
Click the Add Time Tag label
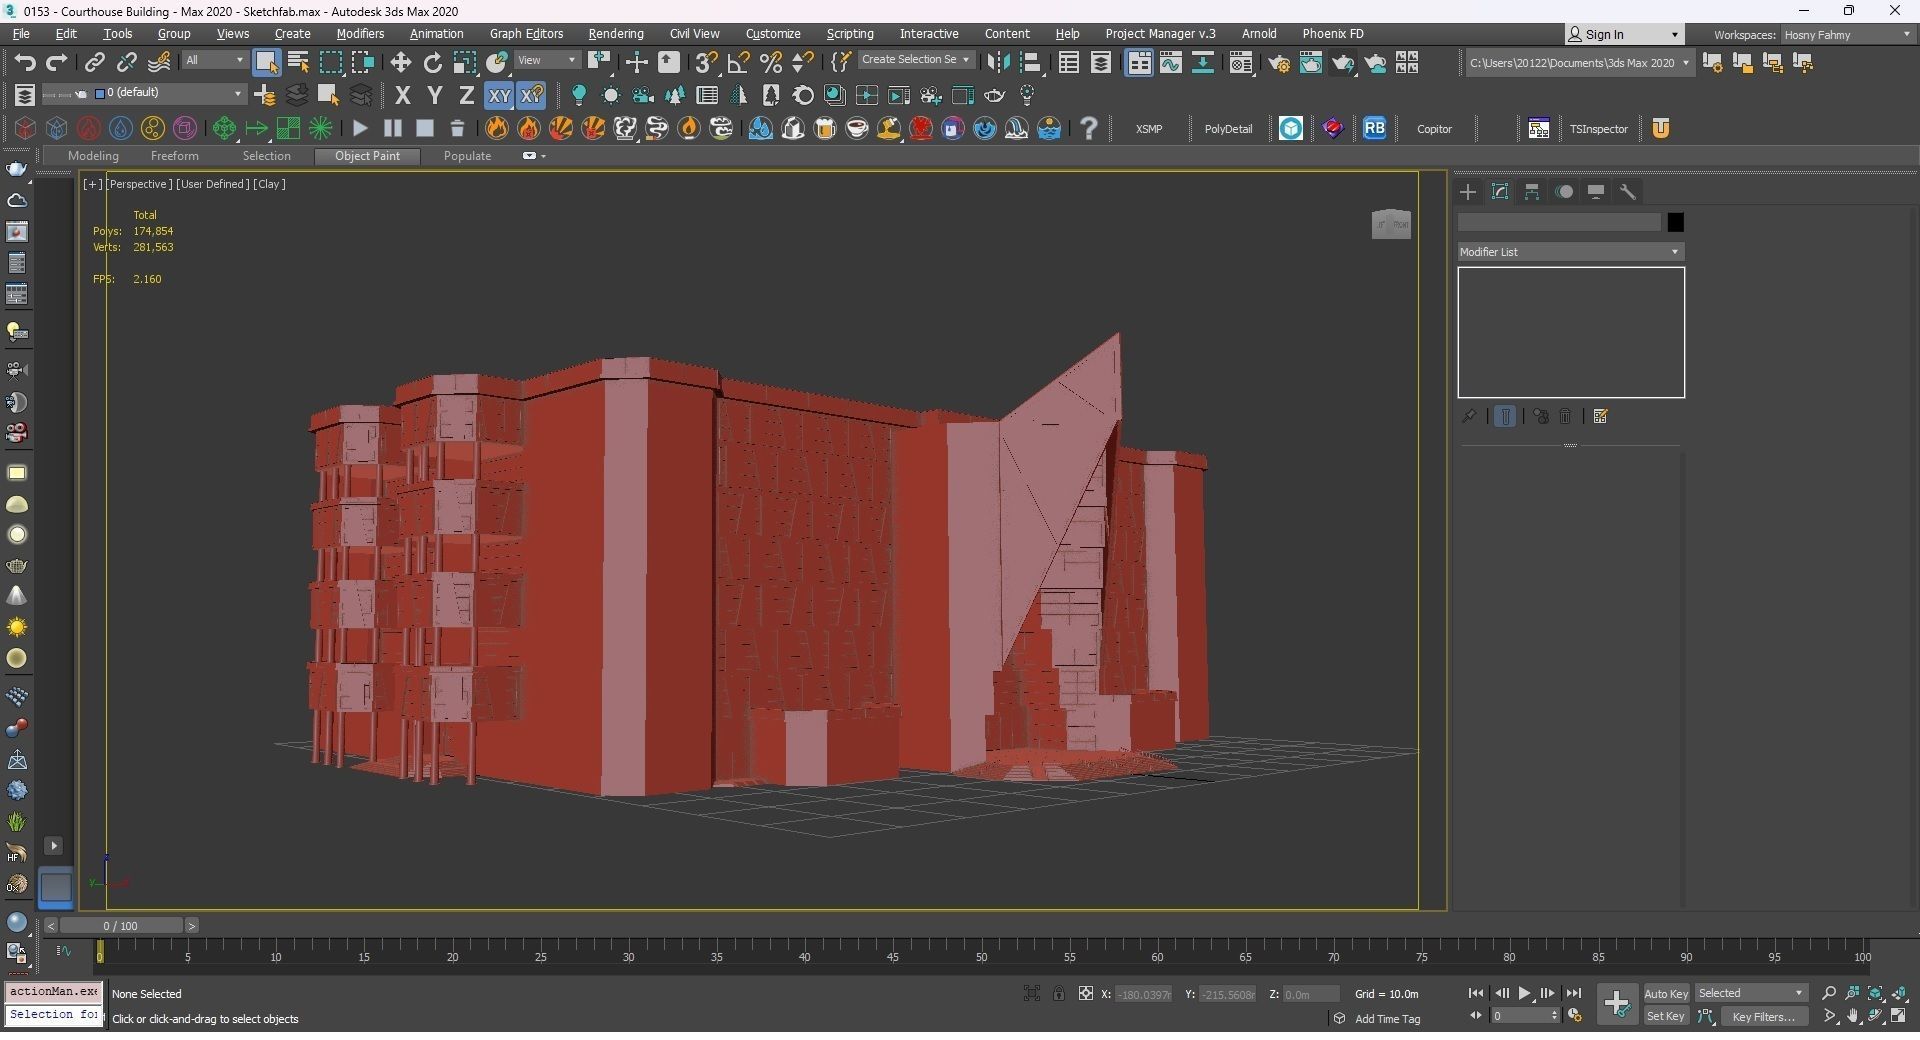[x=1387, y=1019]
